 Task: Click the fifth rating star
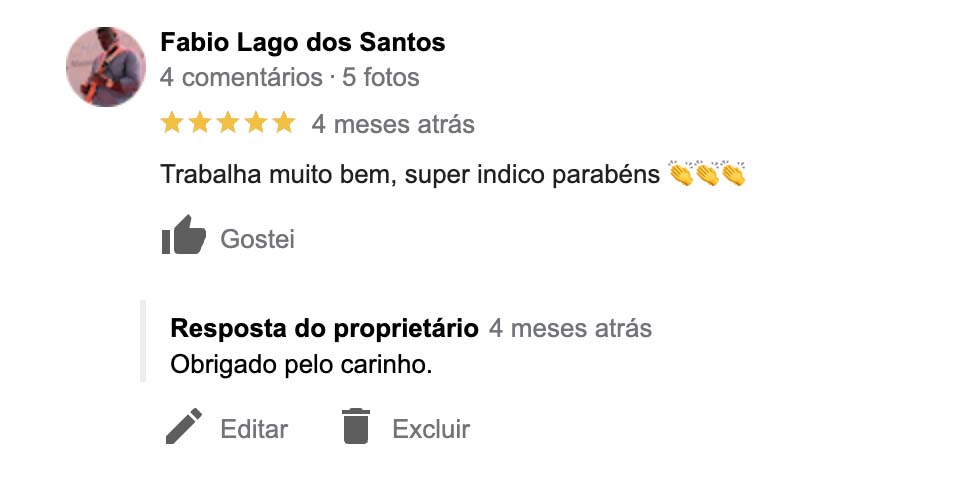284,123
